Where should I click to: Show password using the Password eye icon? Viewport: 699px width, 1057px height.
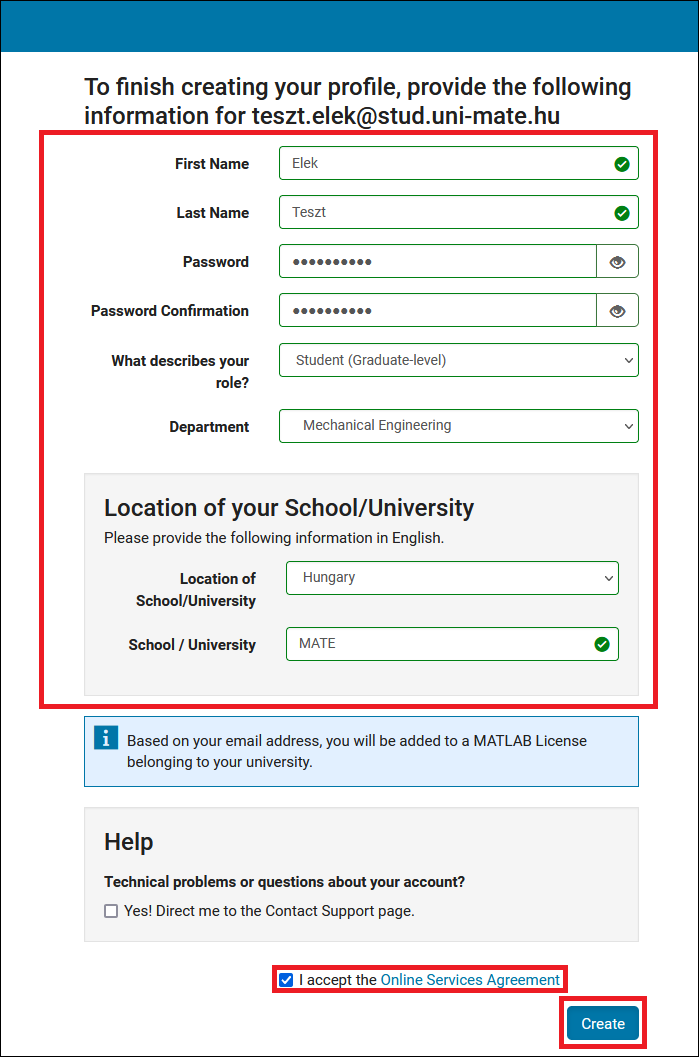(x=617, y=262)
